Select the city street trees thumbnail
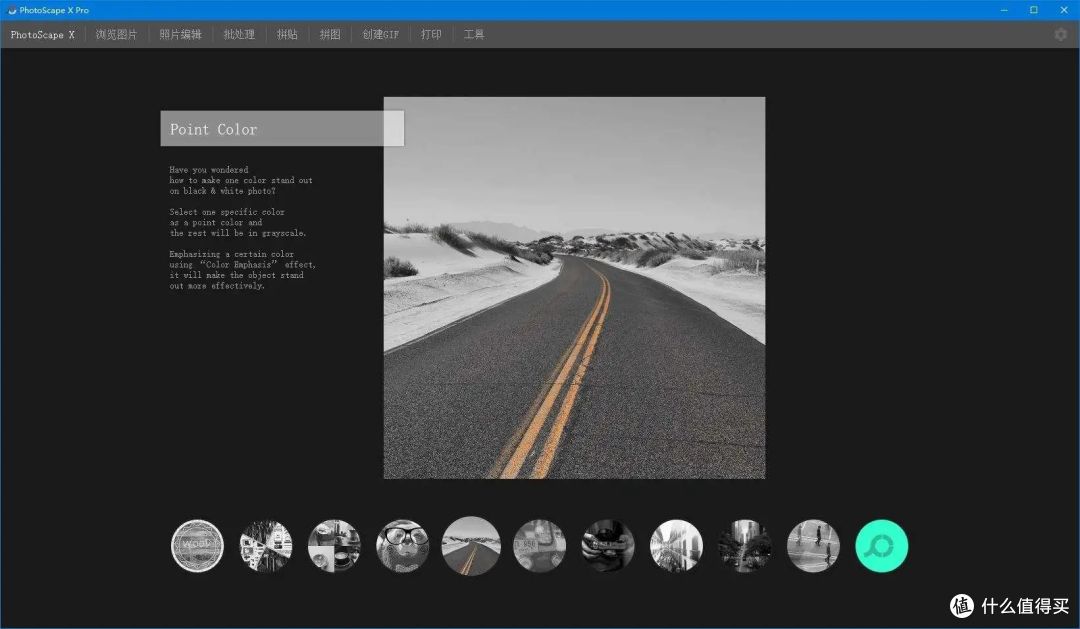 [745, 546]
